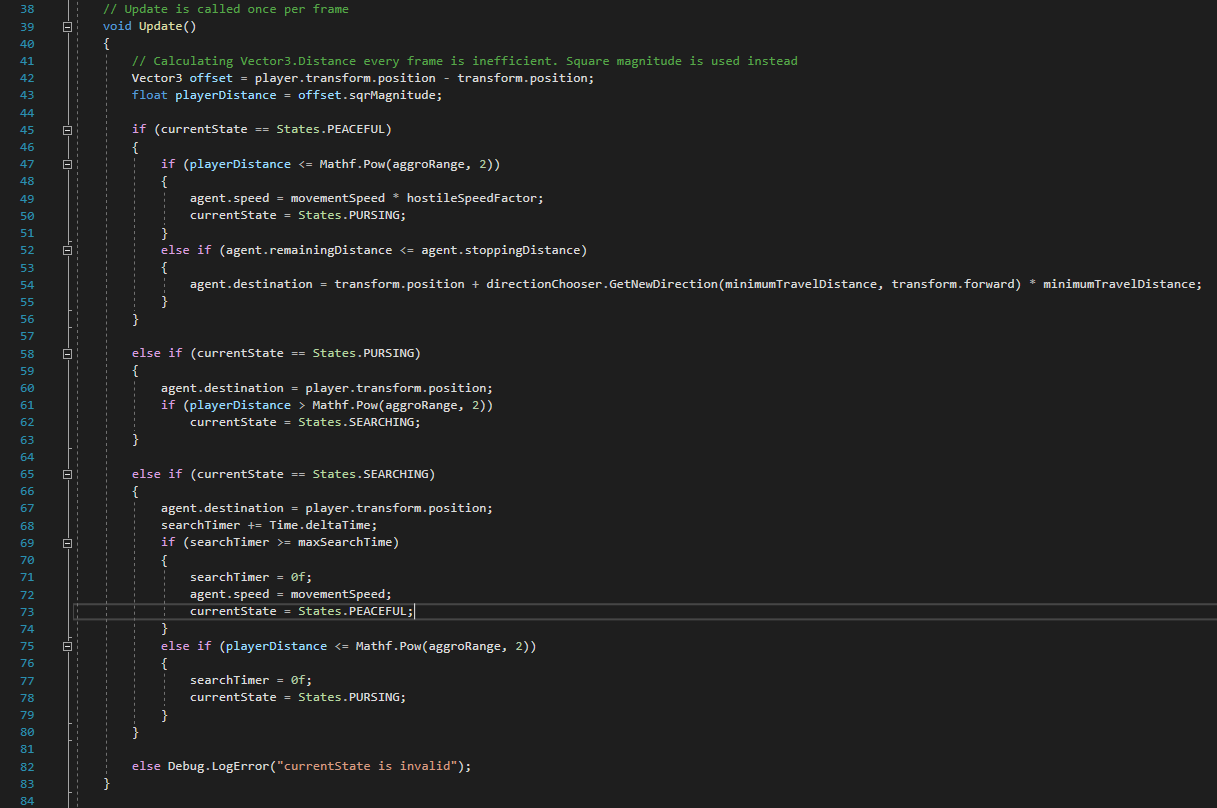Set a breakpoint beside line 60
The height and width of the screenshot is (808, 1217).
(x=10, y=387)
